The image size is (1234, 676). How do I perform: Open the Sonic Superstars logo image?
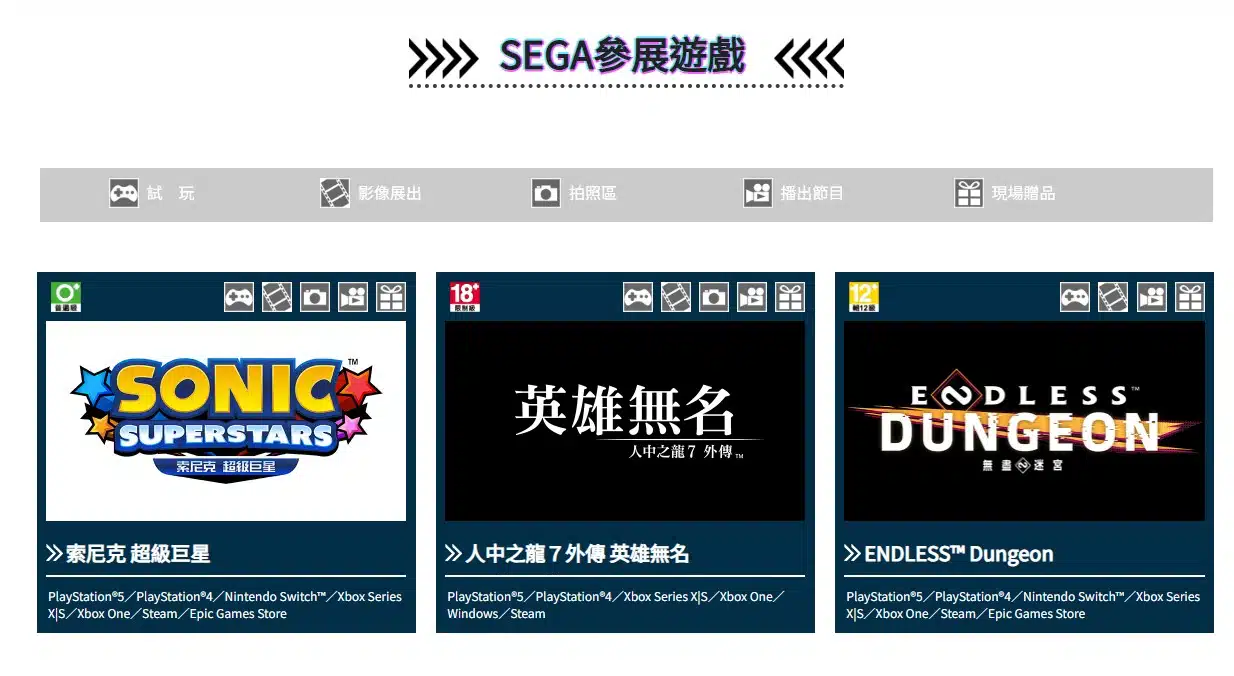pos(226,420)
